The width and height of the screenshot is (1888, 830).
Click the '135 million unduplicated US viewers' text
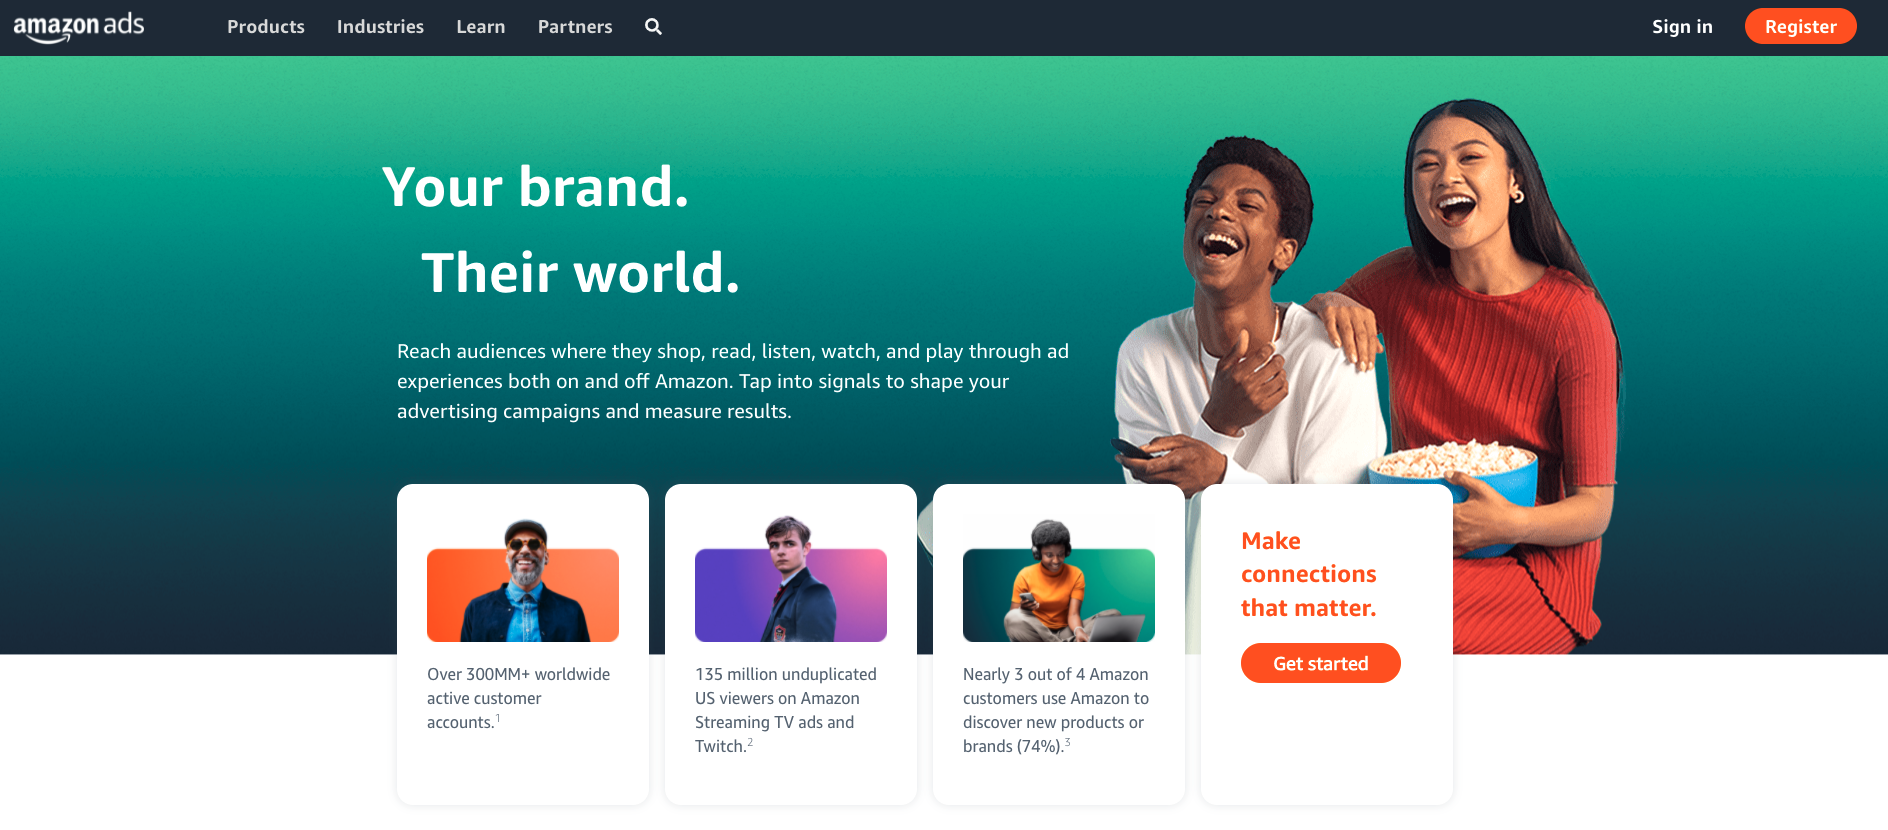(x=786, y=710)
